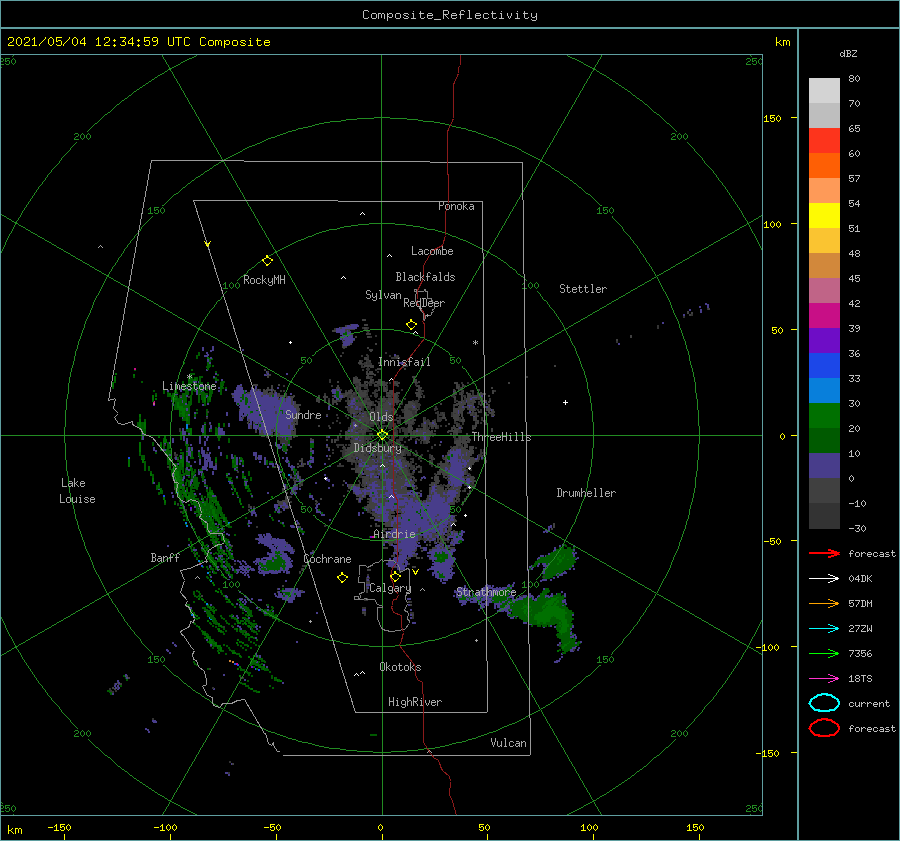900x841 pixels.
Task: Click the Blackfalds town label
Action: pos(425,277)
